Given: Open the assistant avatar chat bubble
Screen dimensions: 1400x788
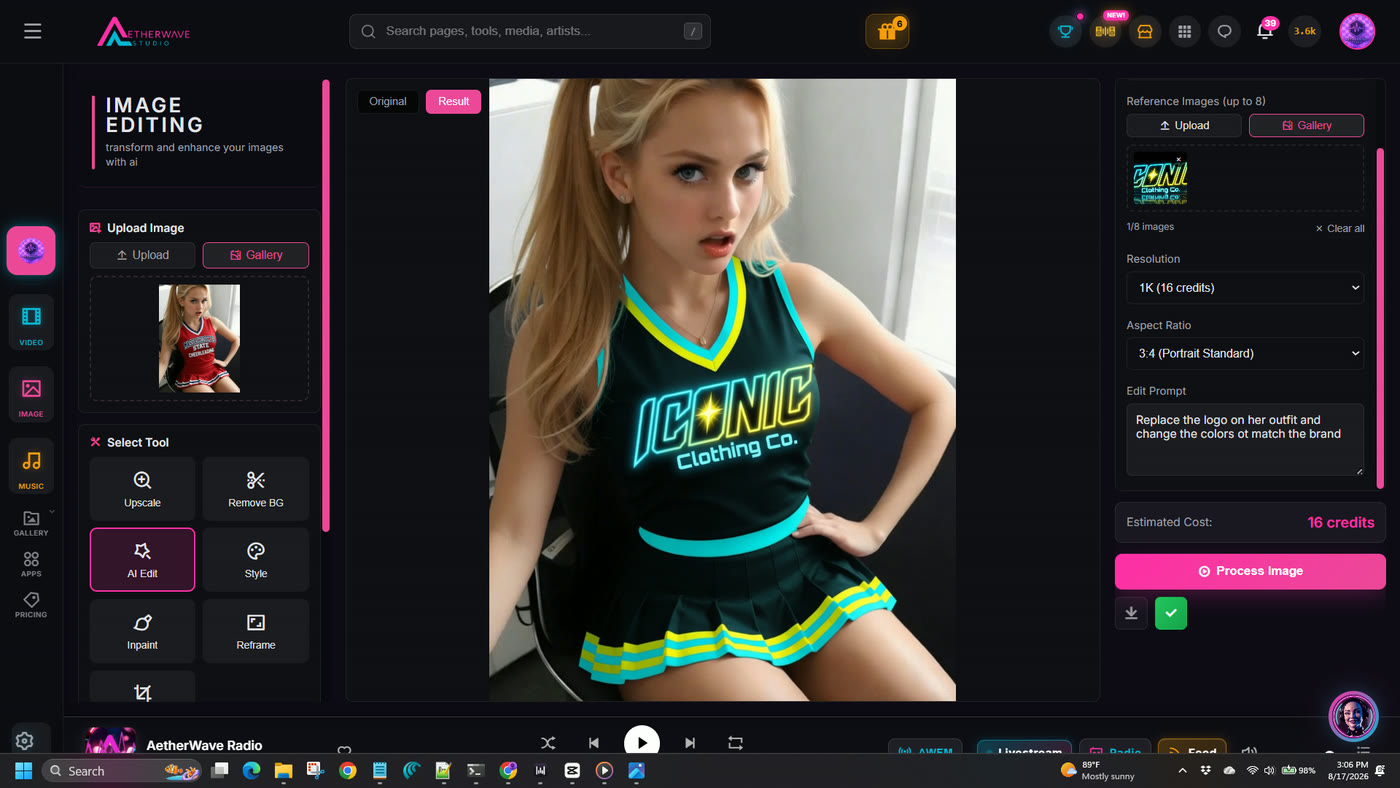Looking at the screenshot, I should pyautogui.click(x=1353, y=716).
